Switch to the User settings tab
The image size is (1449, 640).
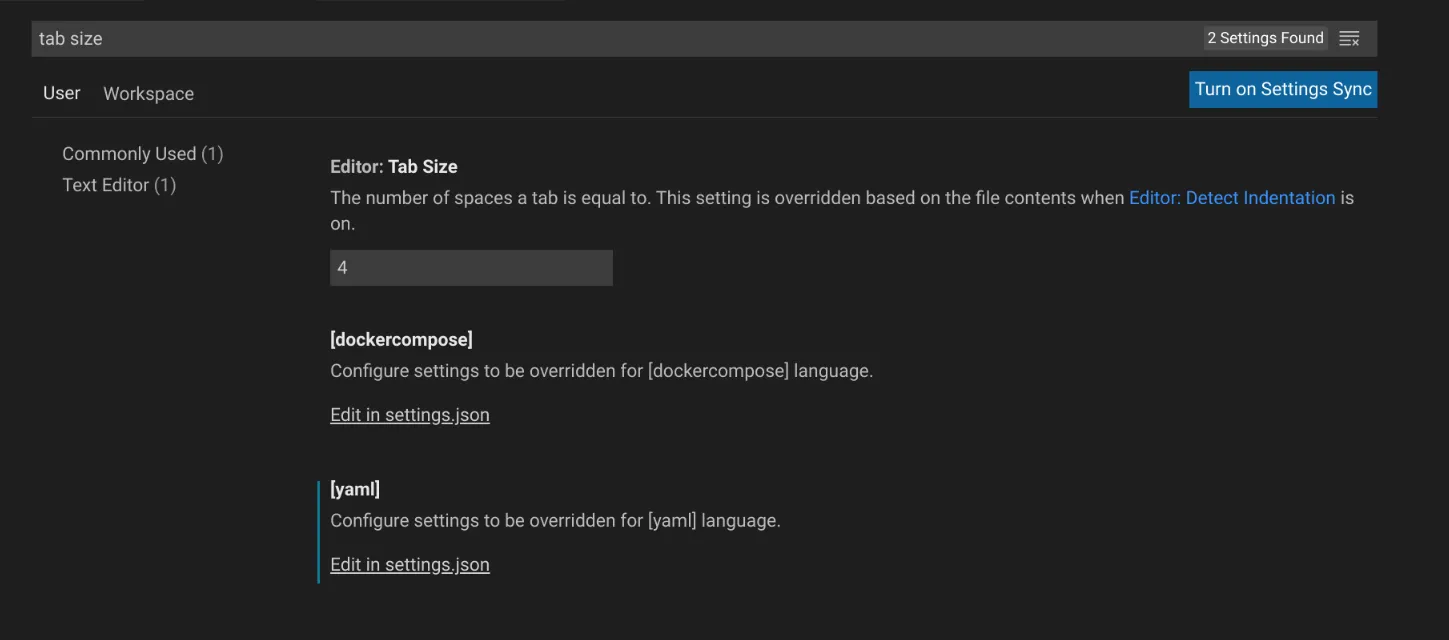tap(61, 93)
